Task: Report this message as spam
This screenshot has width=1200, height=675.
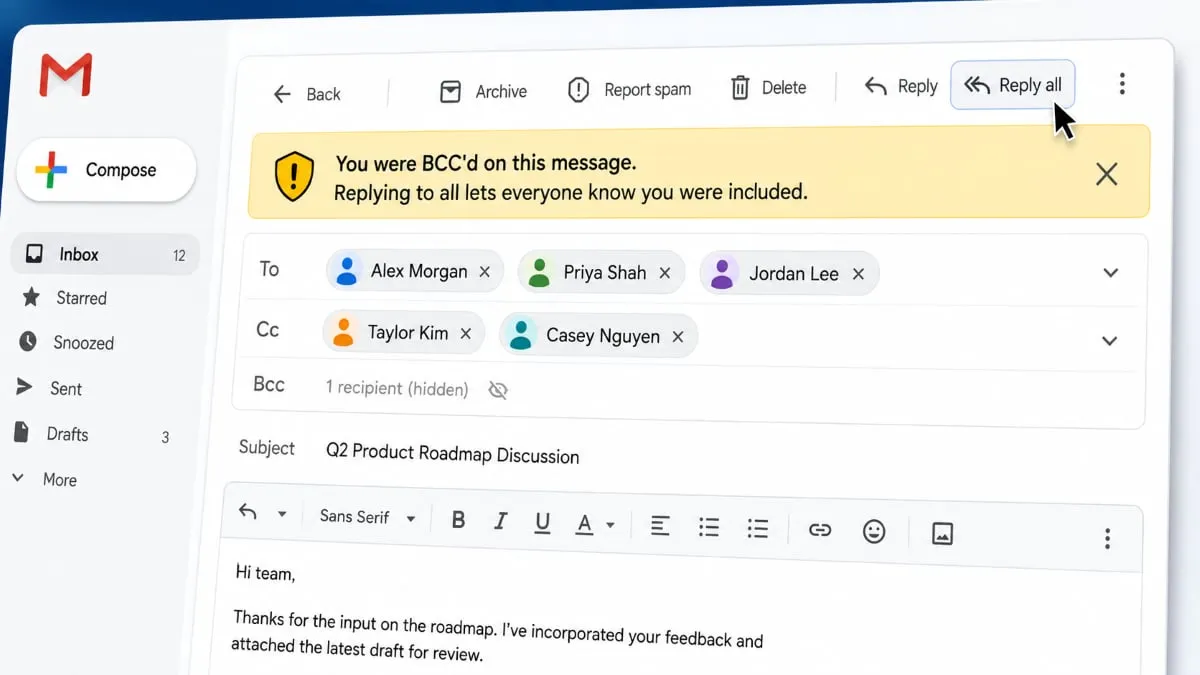Action: 629,90
